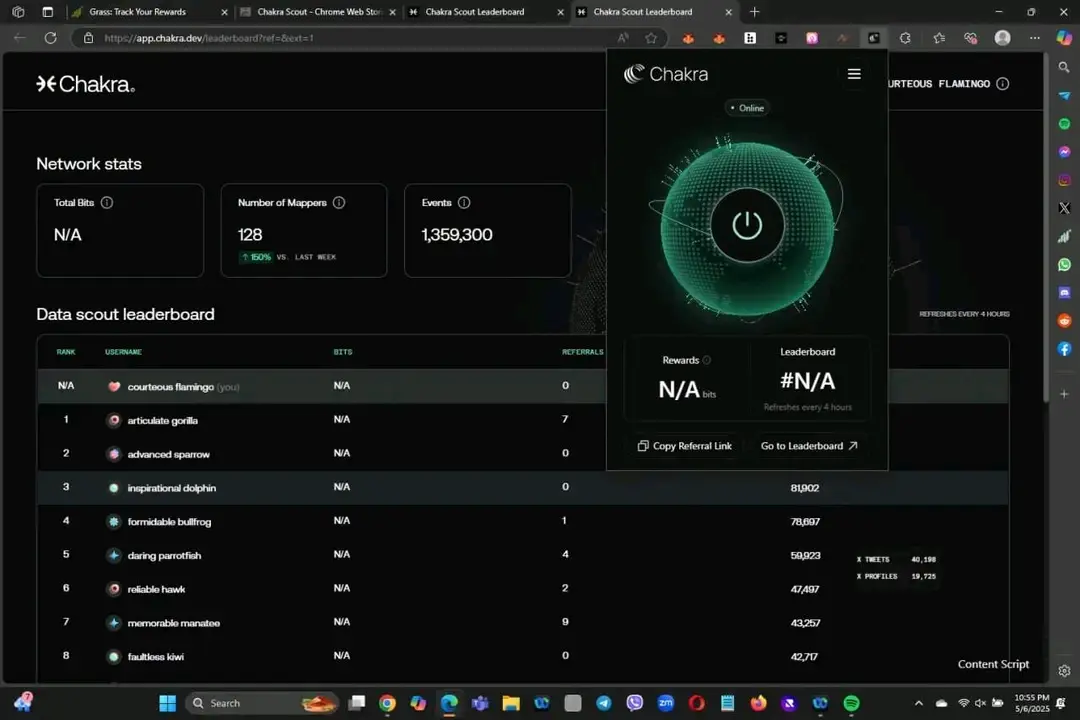Open the Chakra extension hamburger menu

853,74
